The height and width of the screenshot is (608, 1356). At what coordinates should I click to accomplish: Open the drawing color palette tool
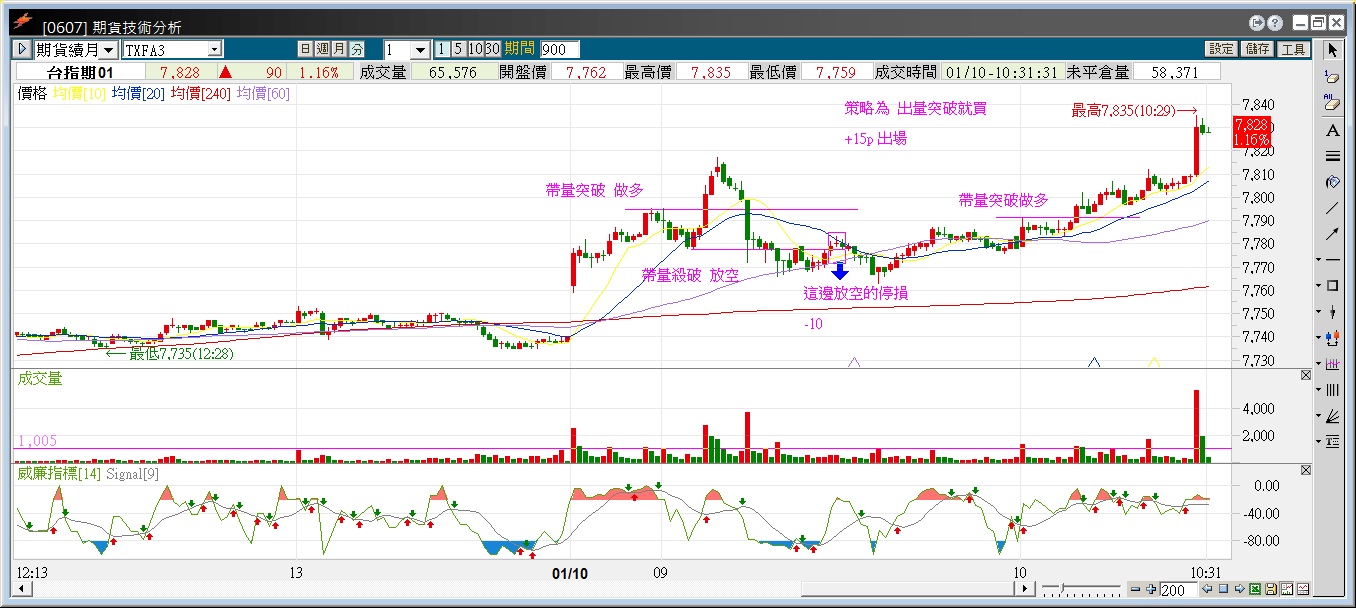[x=1332, y=182]
